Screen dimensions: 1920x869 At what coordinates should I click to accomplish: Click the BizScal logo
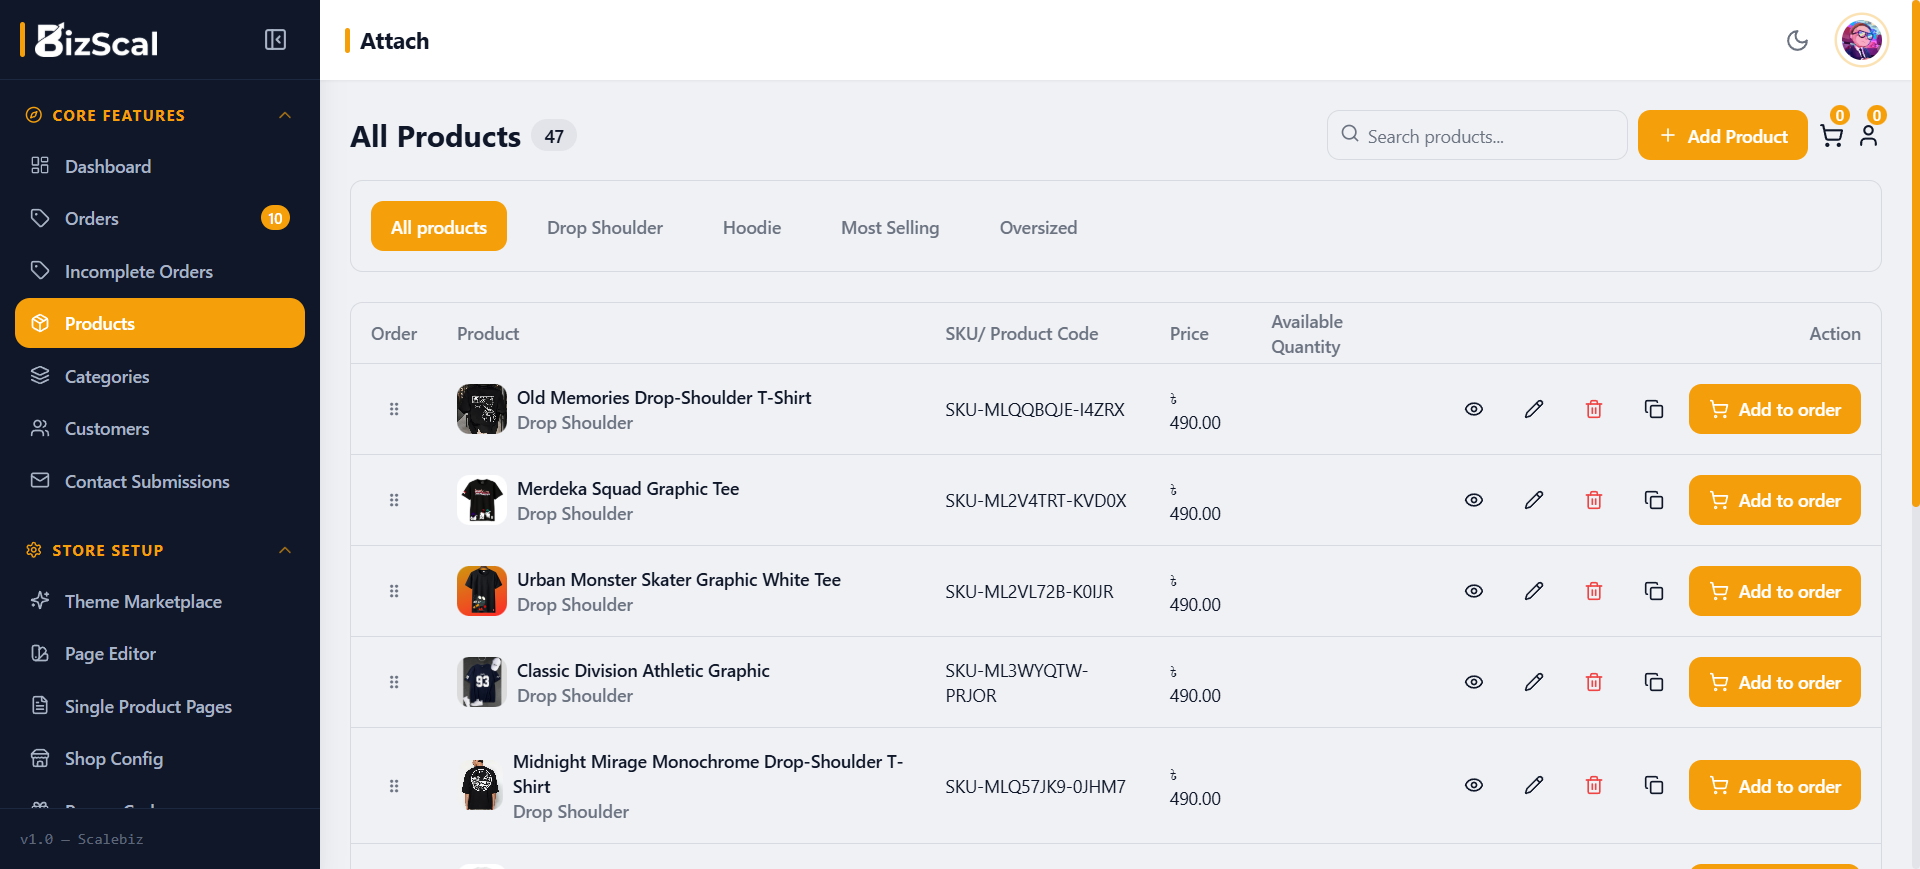click(89, 40)
